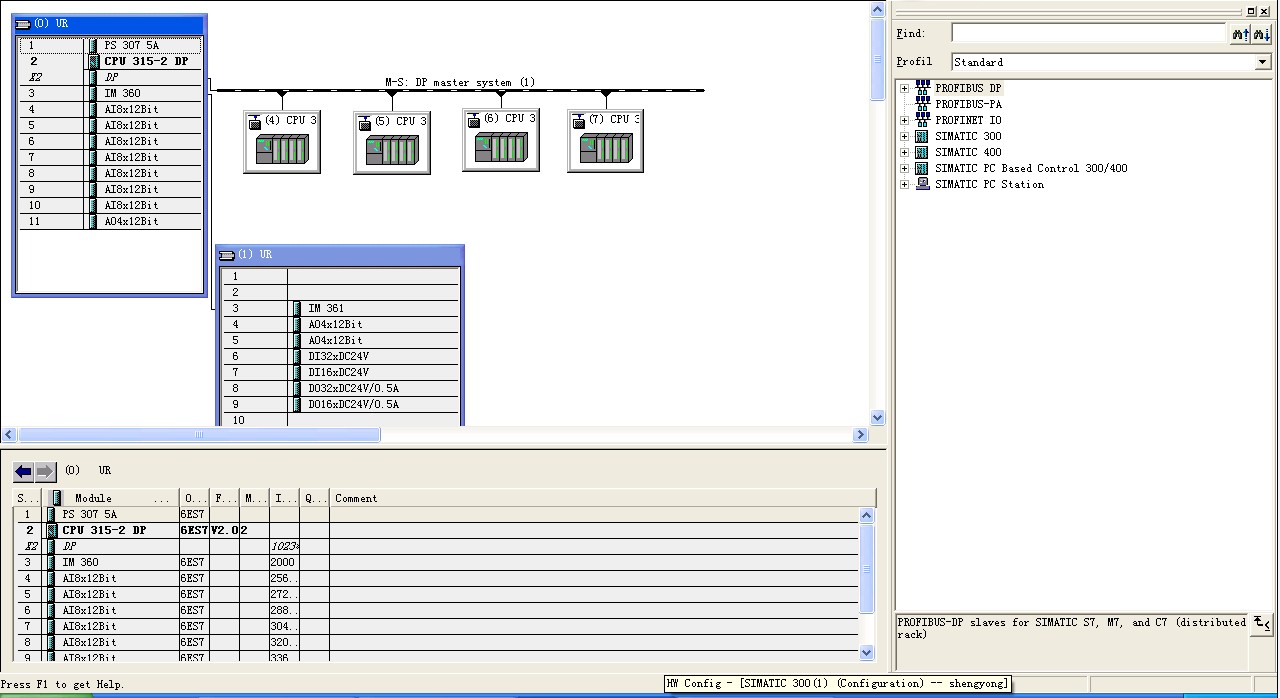Select the X2 DP row in rack (0) diagram
Viewport: 1280px width, 698px height.
(110, 77)
